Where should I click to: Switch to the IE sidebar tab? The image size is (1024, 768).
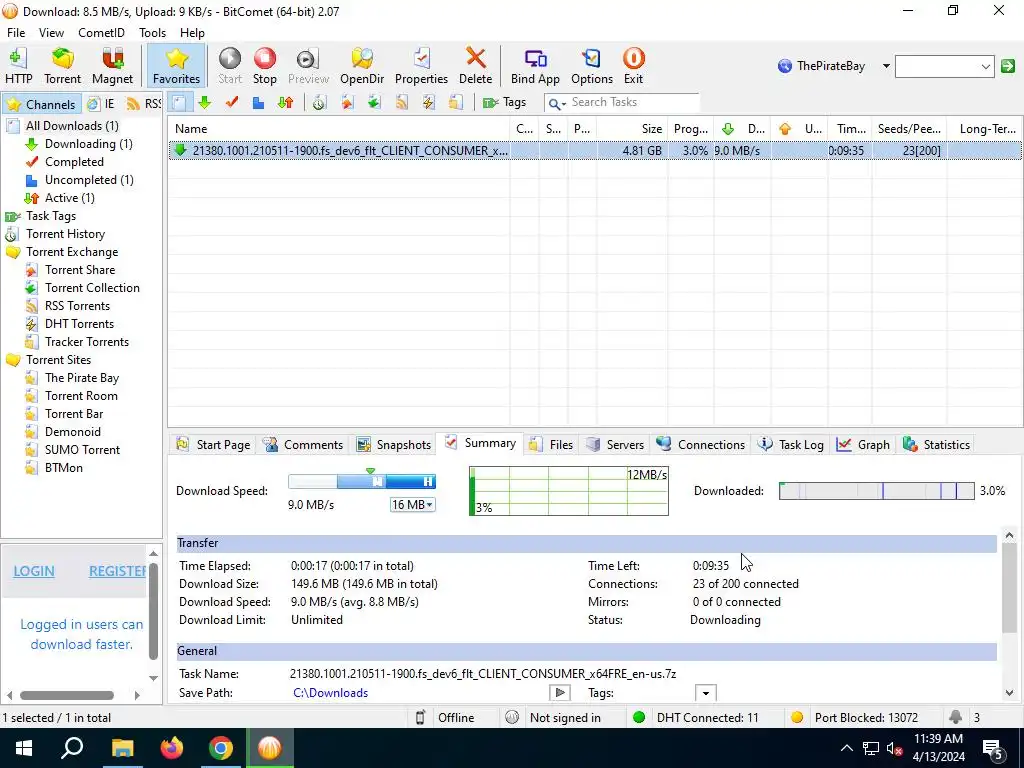click(x=101, y=104)
